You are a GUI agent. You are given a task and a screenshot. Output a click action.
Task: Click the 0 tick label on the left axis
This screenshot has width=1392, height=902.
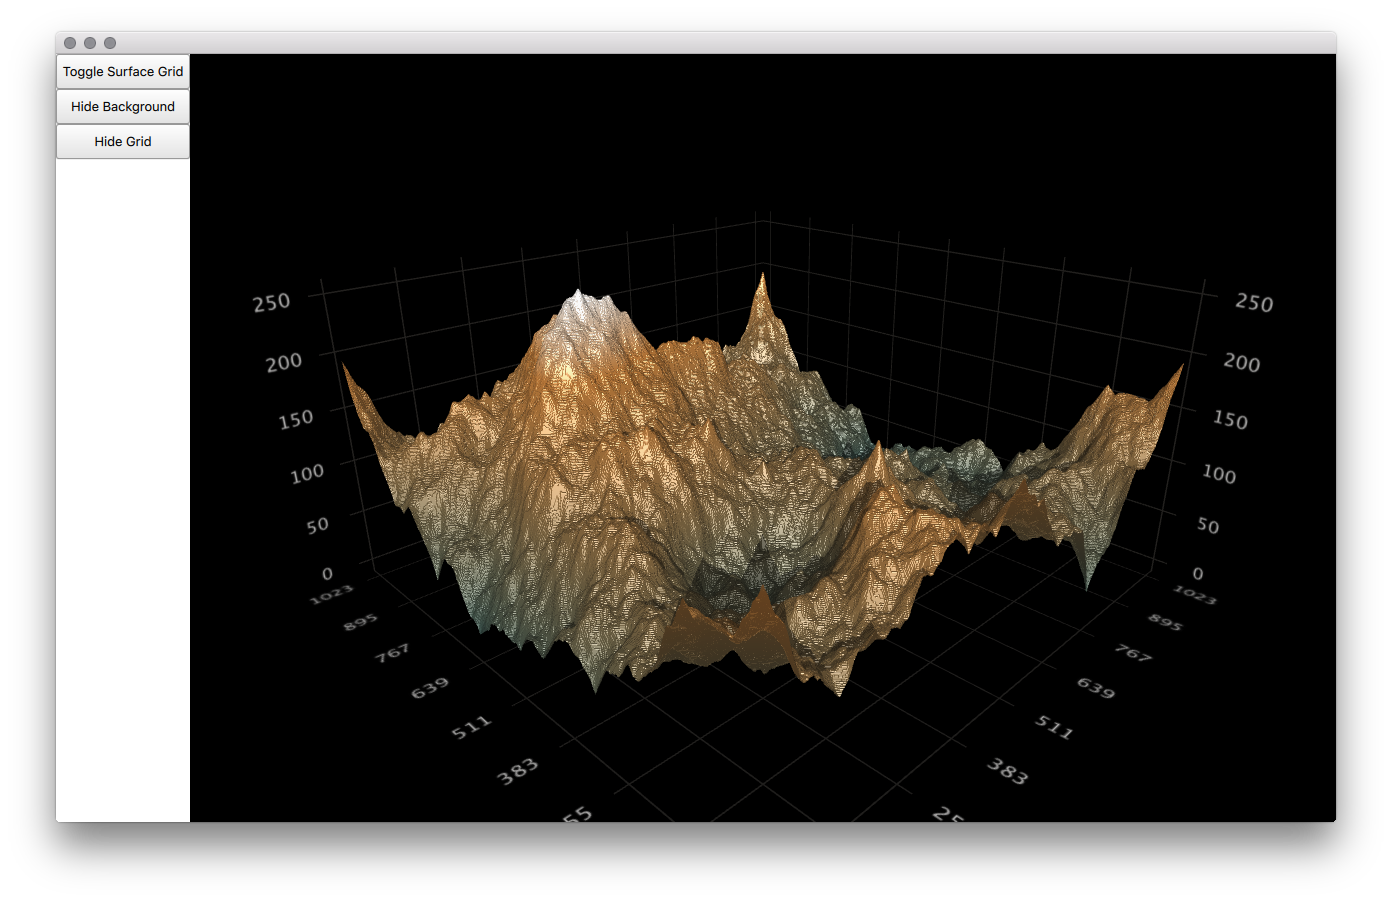point(327,572)
